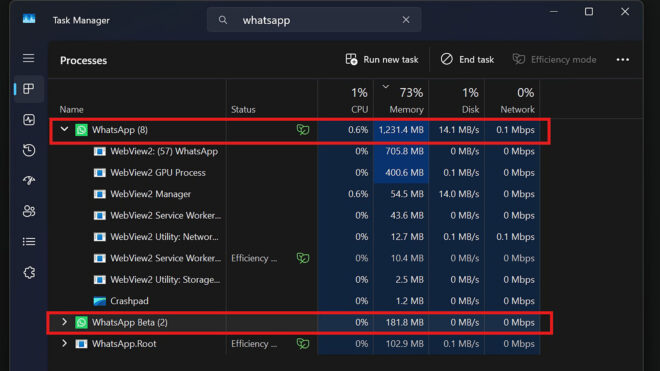Select WebView2: (57) WhatsApp process
The height and width of the screenshot is (371, 660).
295,151
